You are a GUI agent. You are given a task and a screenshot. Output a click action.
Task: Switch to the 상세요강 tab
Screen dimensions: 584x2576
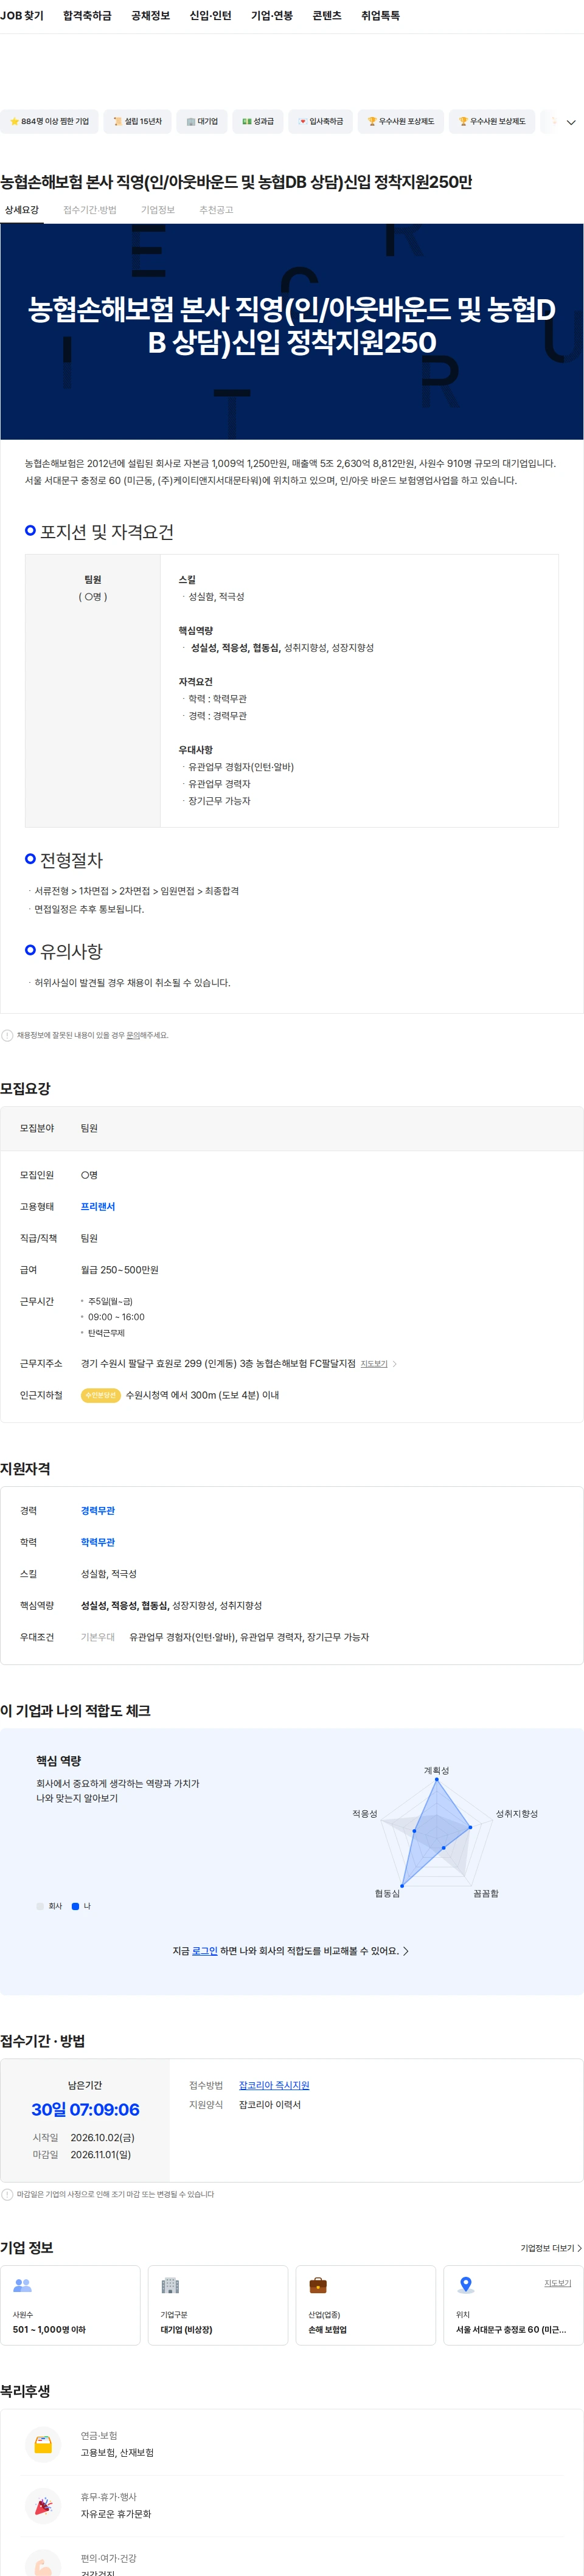tap(22, 210)
